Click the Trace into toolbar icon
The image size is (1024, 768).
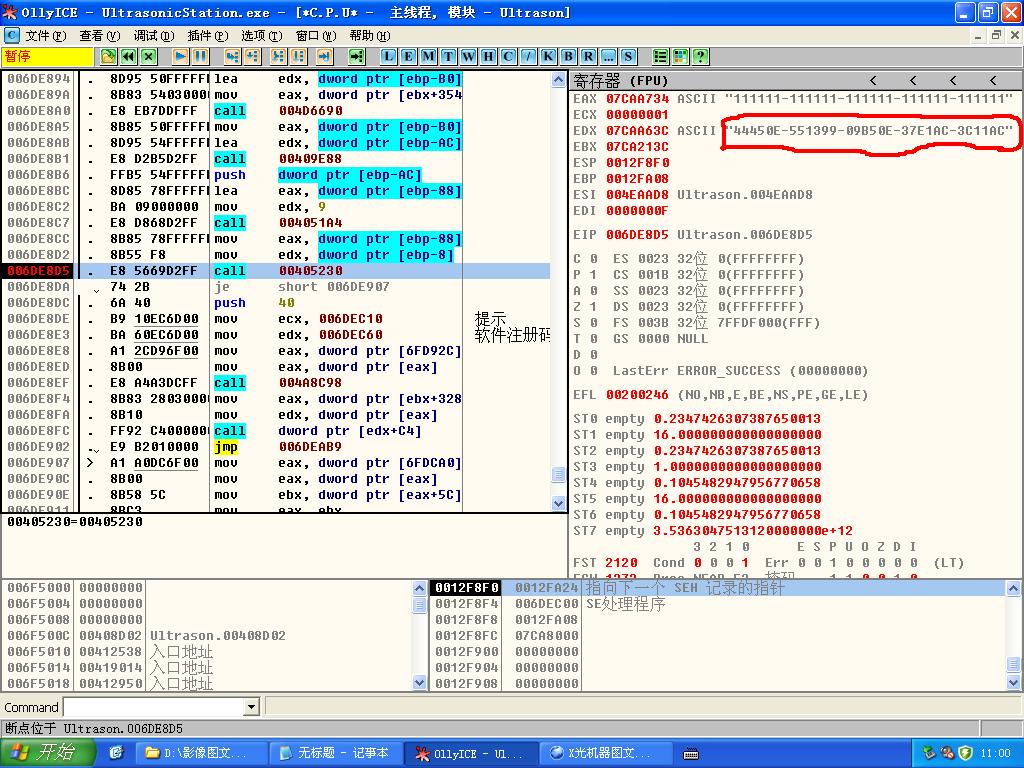pyautogui.click(x=279, y=57)
